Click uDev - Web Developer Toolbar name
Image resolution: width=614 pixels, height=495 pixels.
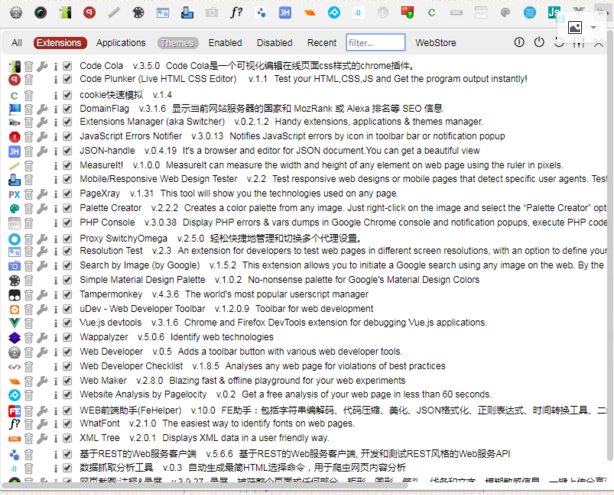click(x=142, y=309)
